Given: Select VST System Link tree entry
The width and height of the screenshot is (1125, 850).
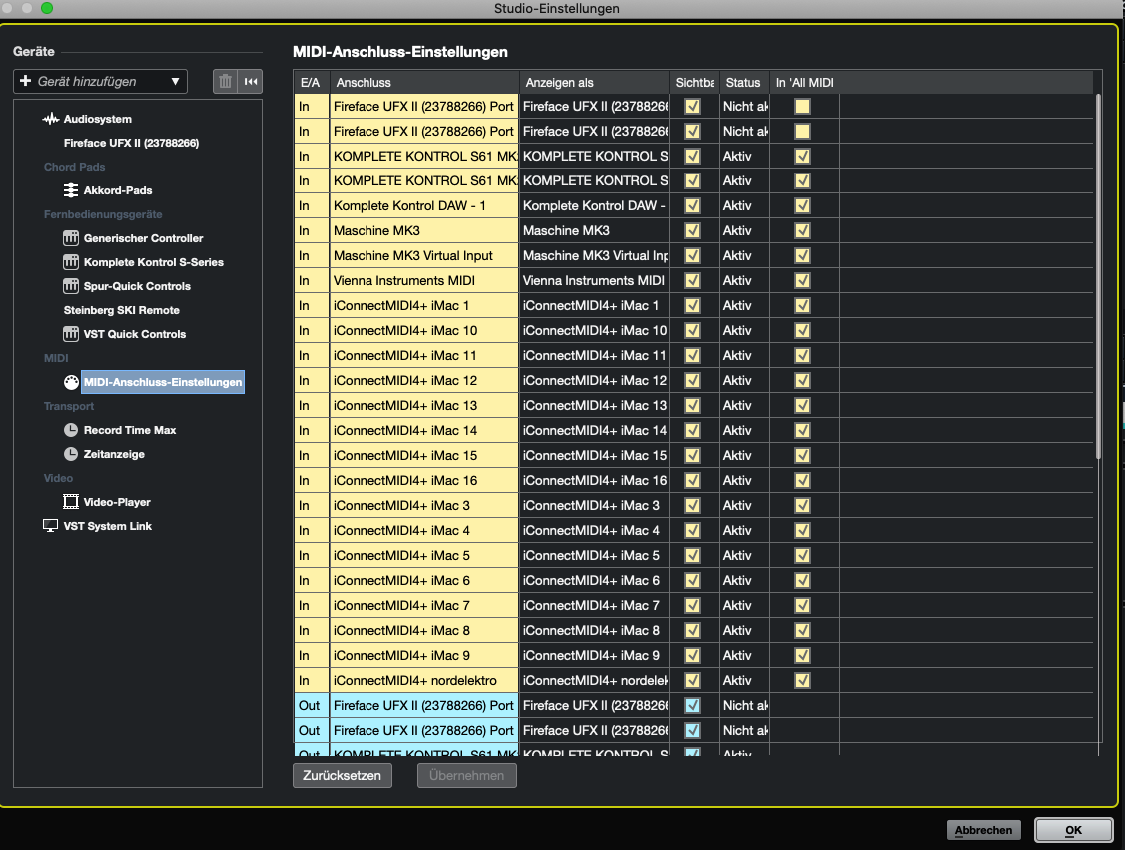Looking at the screenshot, I should [108, 526].
